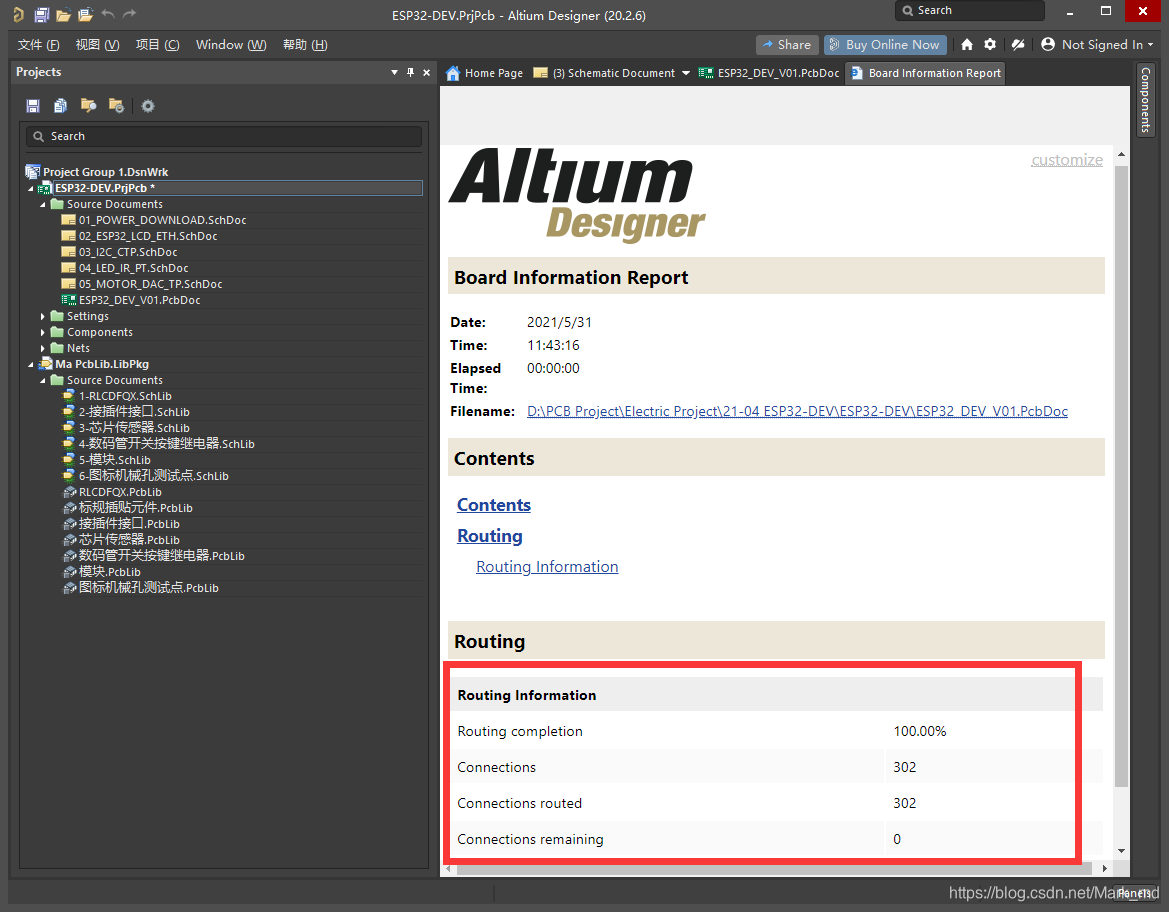This screenshot has width=1169, height=912.
Task: Click the Share button
Action: (787, 45)
